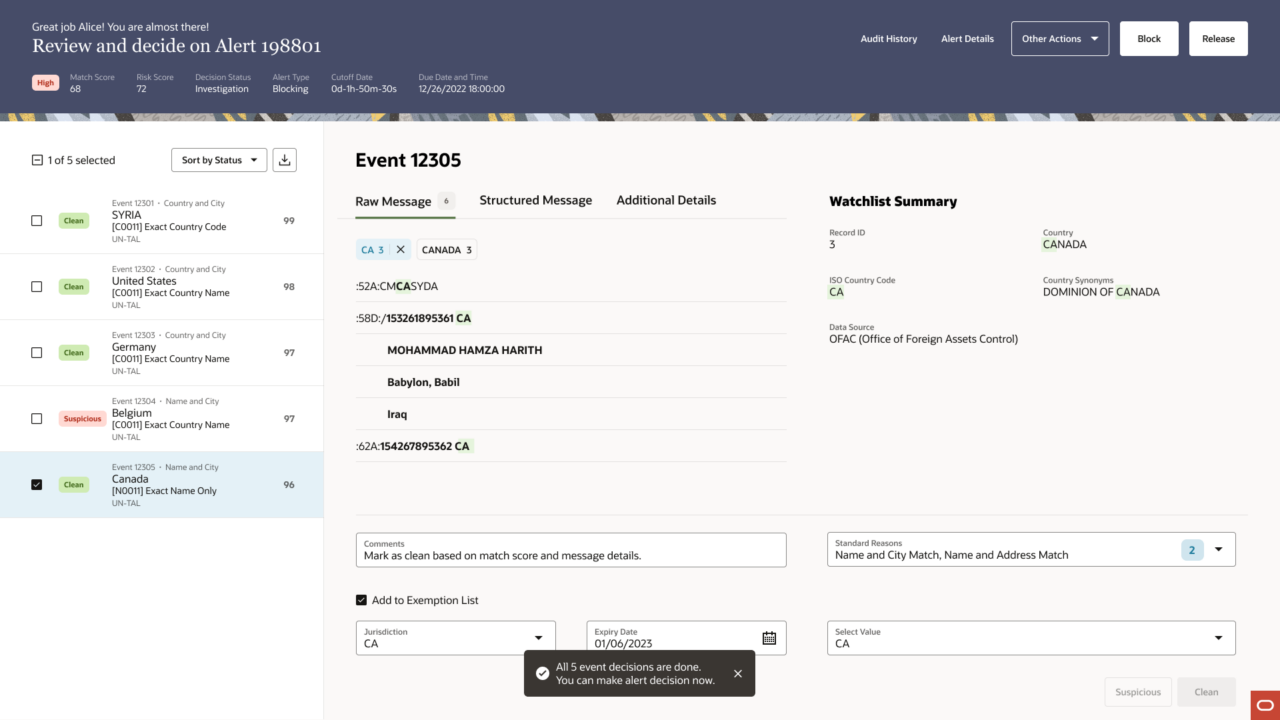Click into the Comments field
The width and height of the screenshot is (1280, 720).
coord(571,550)
